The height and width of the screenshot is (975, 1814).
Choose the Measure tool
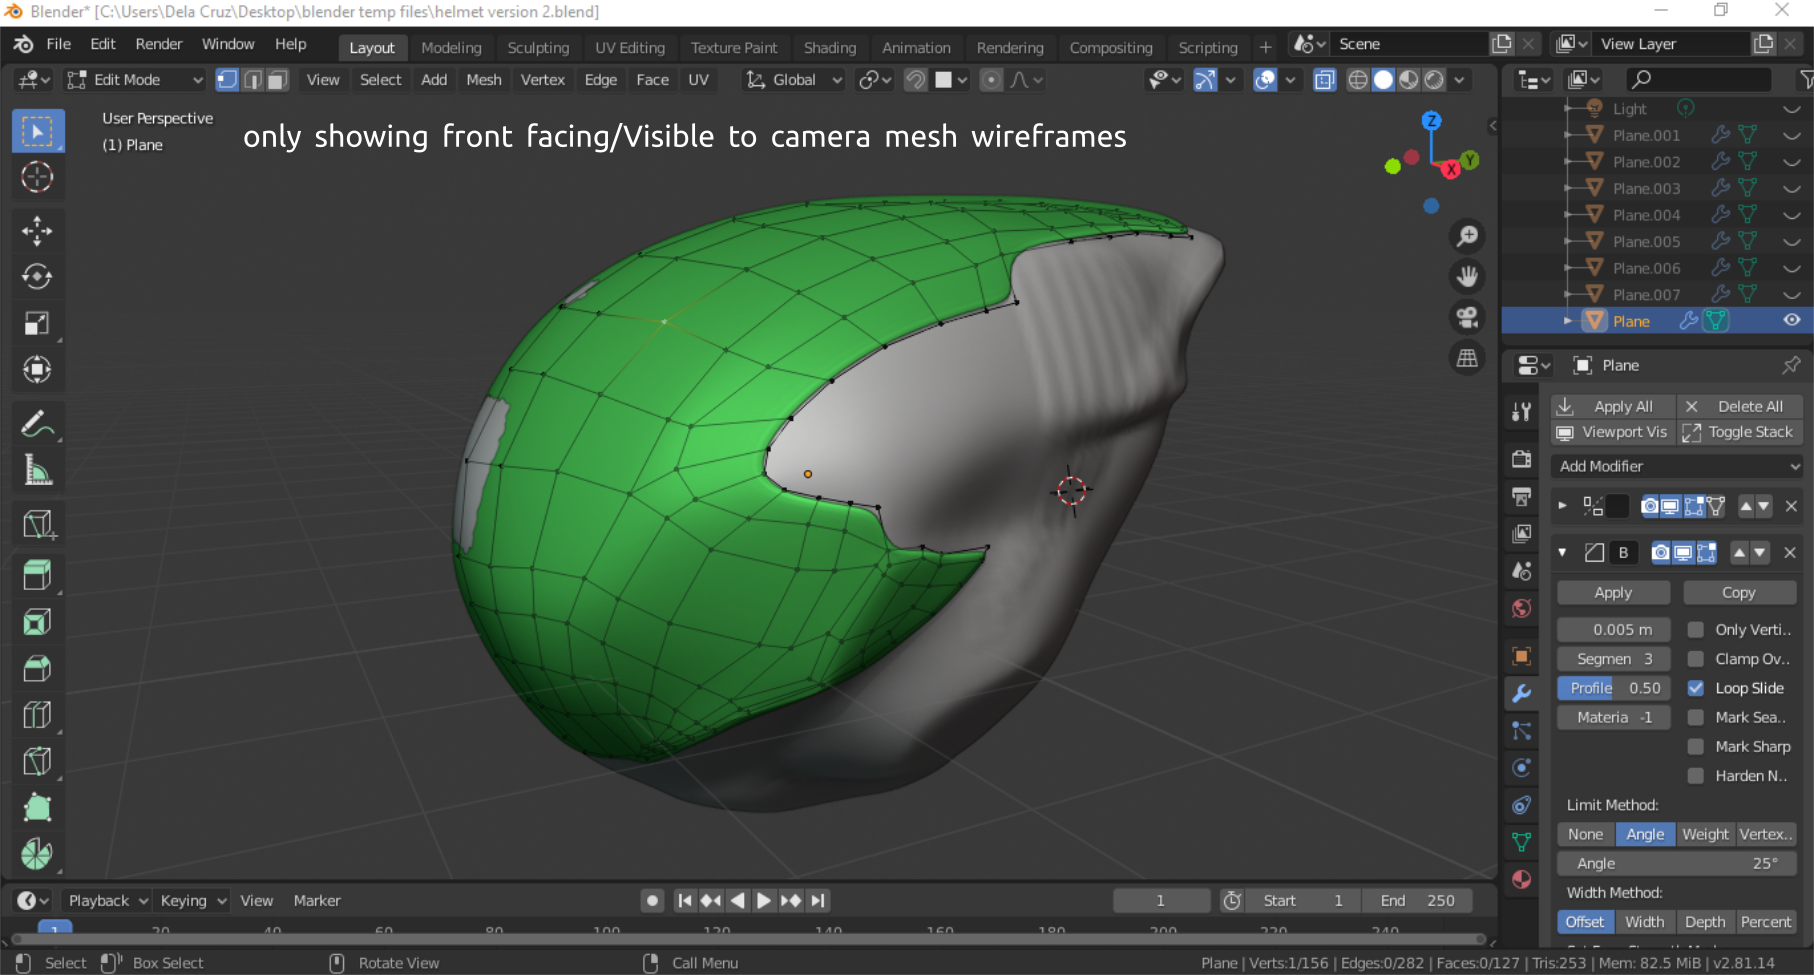click(x=37, y=470)
